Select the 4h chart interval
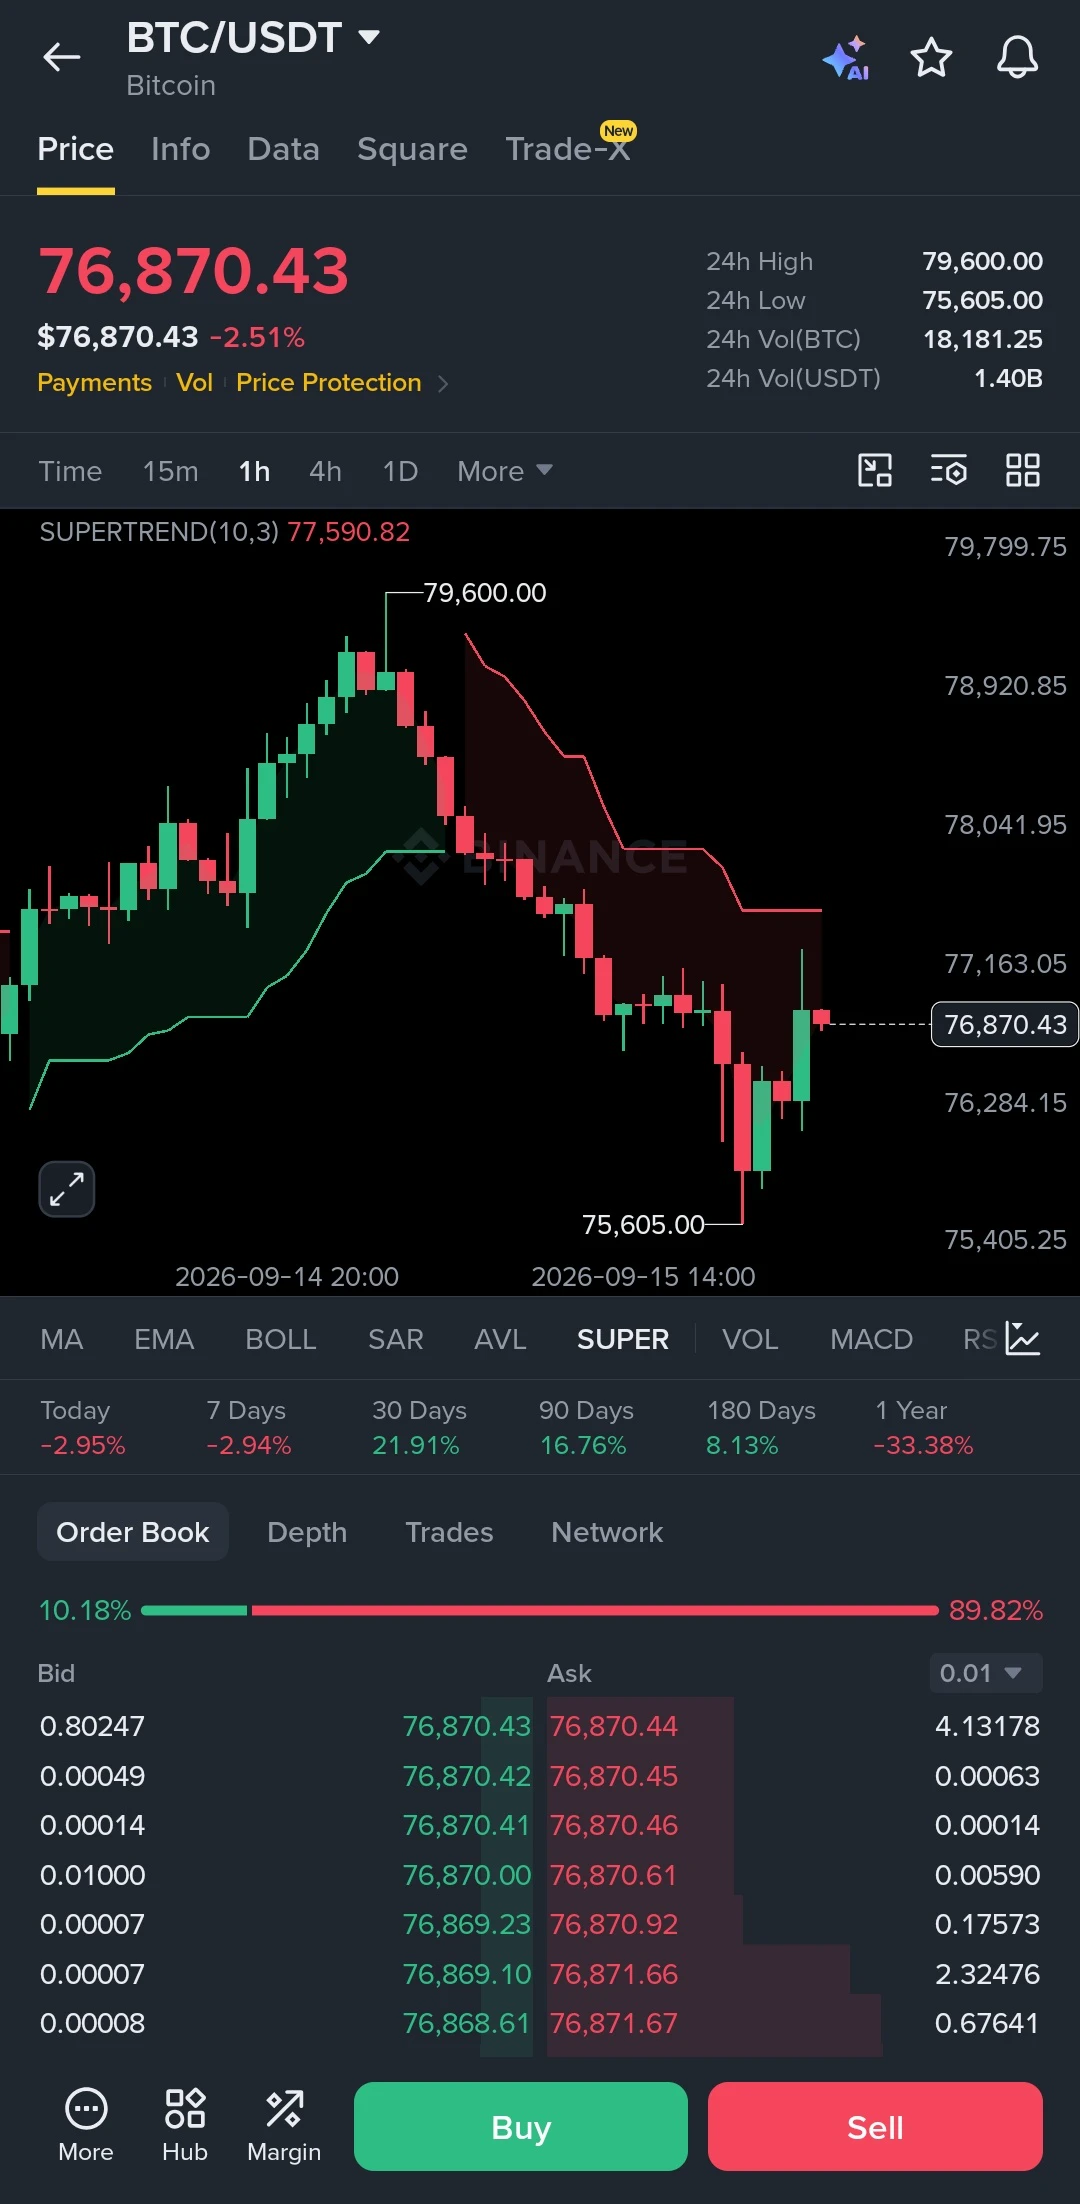Viewport: 1080px width, 2204px height. tap(325, 471)
